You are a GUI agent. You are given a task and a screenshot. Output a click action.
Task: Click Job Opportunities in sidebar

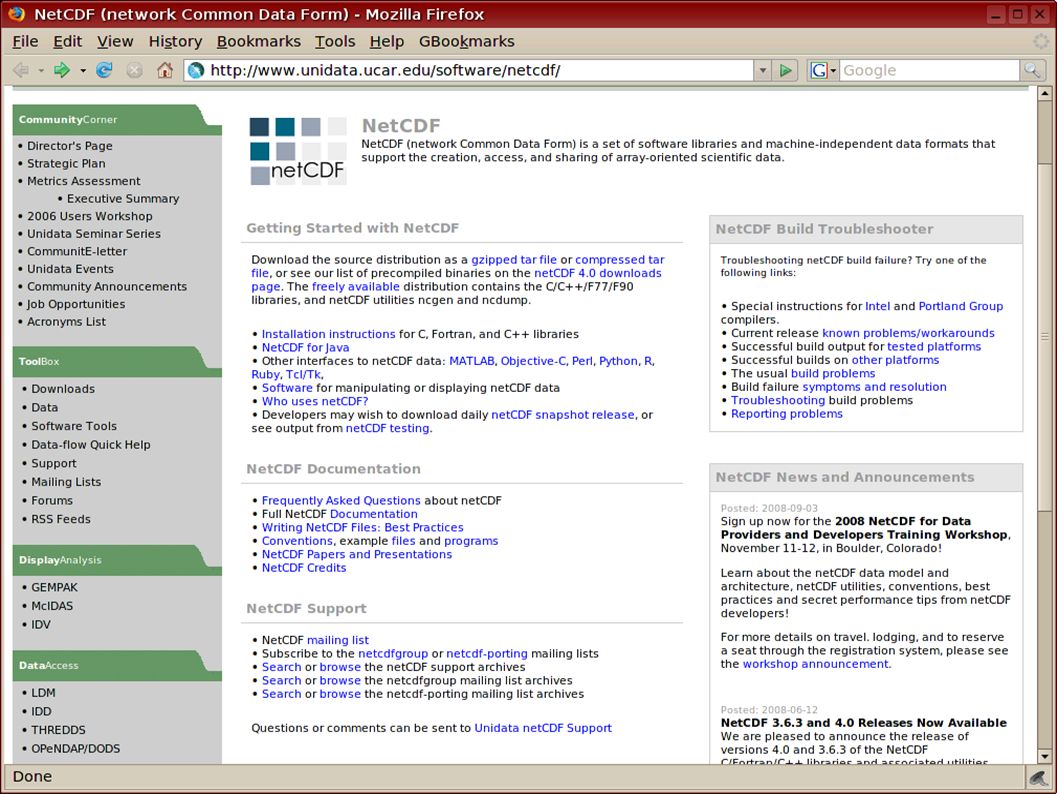[76, 304]
